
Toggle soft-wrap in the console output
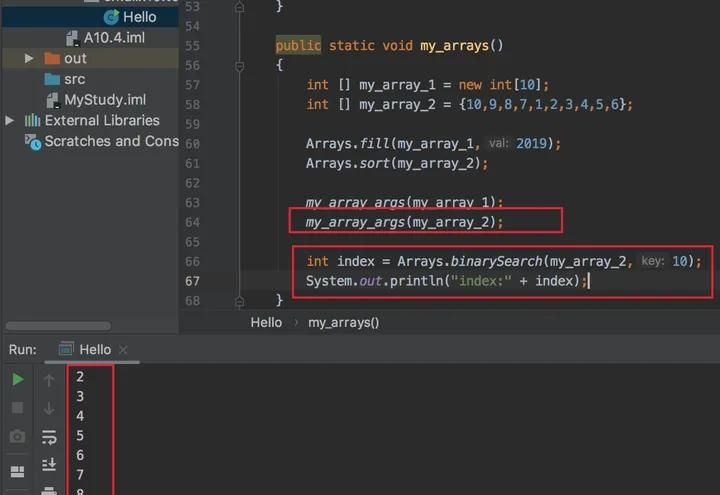[x=49, y=437]
